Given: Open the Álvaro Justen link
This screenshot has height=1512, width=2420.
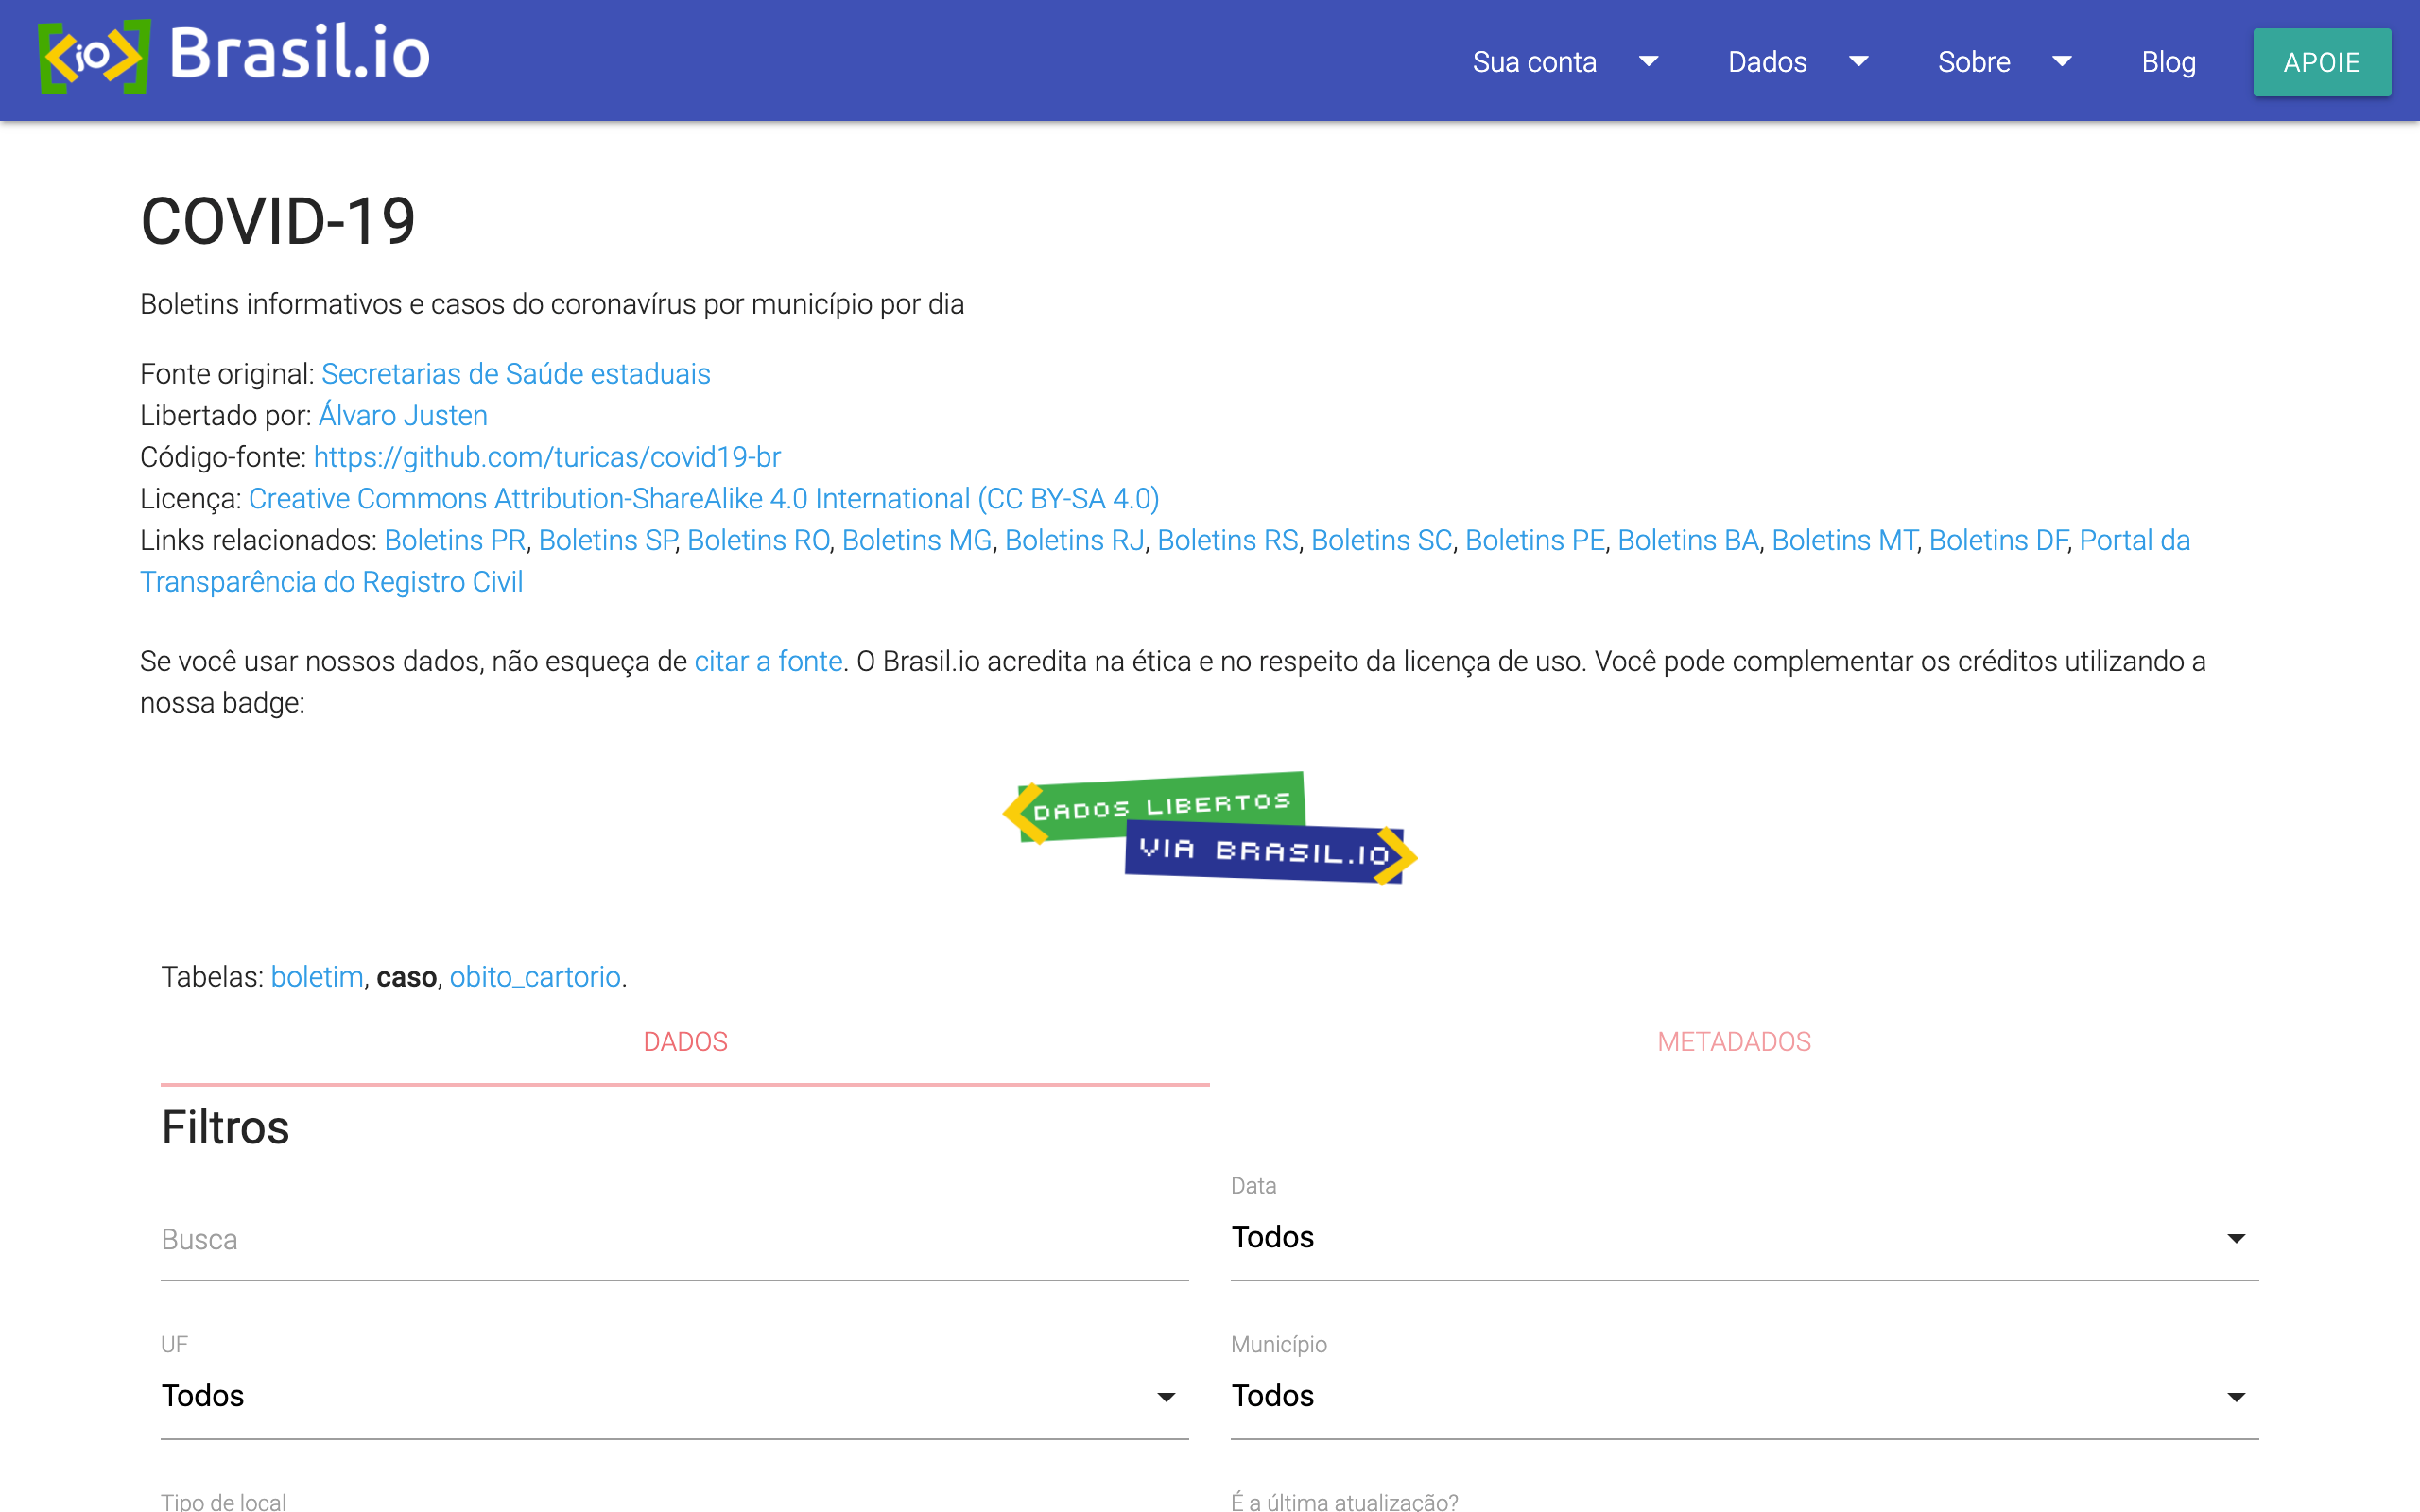Looking at the screenshot, I should pyautogui.click(x=403, y=415).
